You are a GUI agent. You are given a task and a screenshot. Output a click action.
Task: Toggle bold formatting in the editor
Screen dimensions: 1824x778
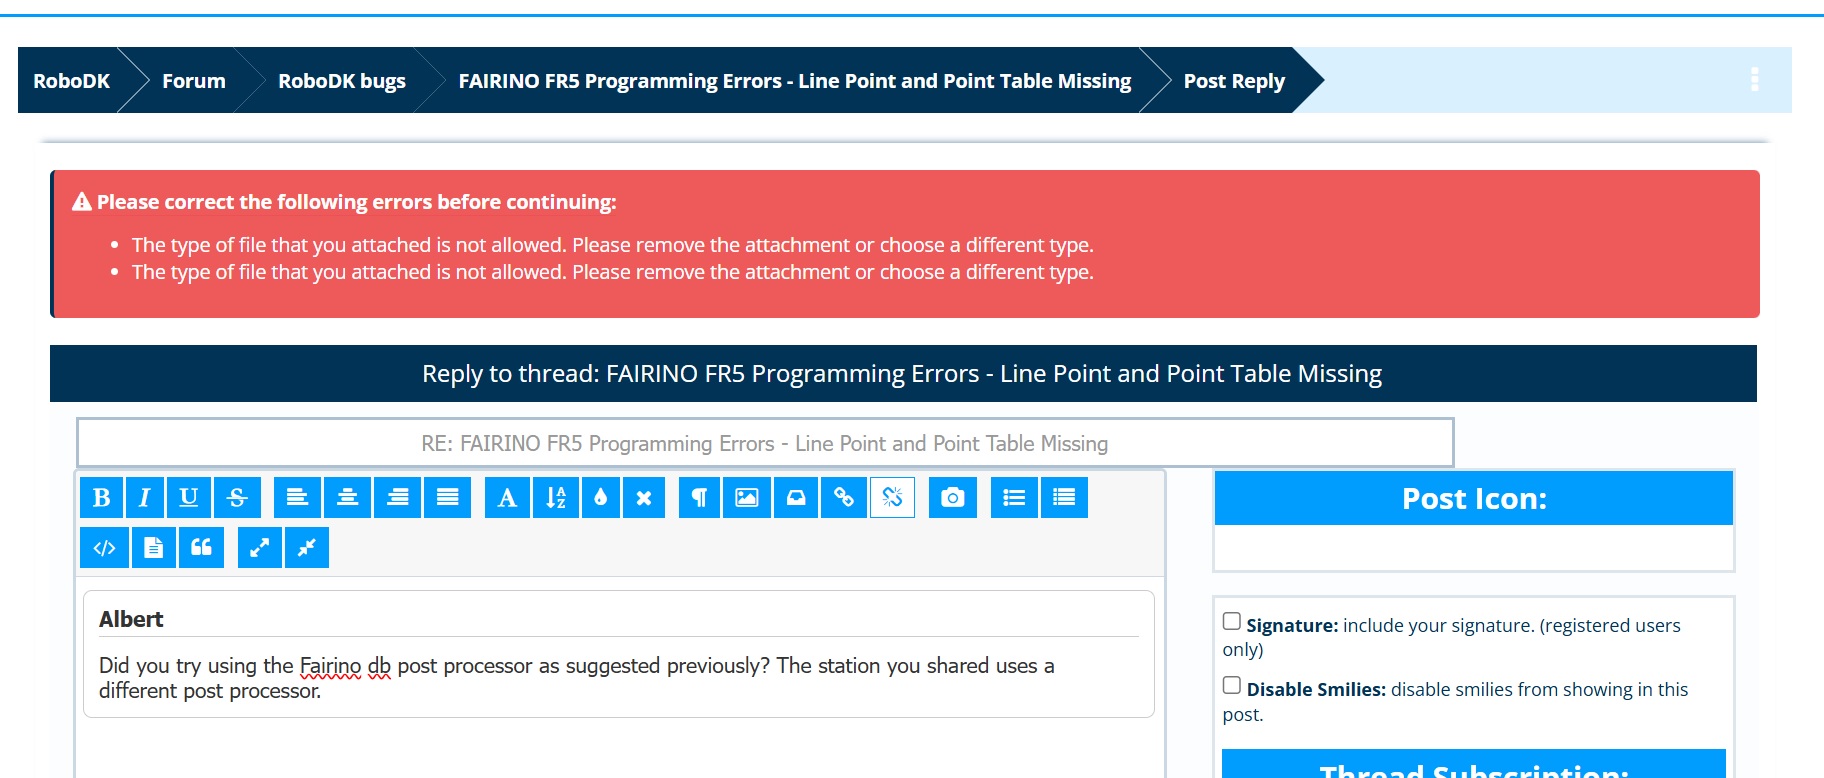click(x=102, y=497)
